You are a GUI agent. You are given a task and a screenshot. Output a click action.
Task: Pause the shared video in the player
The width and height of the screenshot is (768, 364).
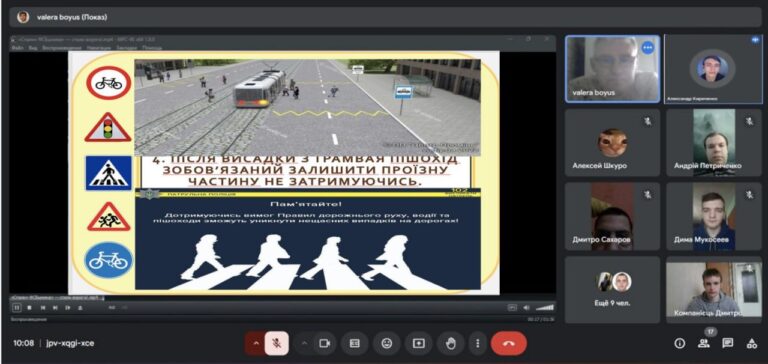[x=17, y=308]
